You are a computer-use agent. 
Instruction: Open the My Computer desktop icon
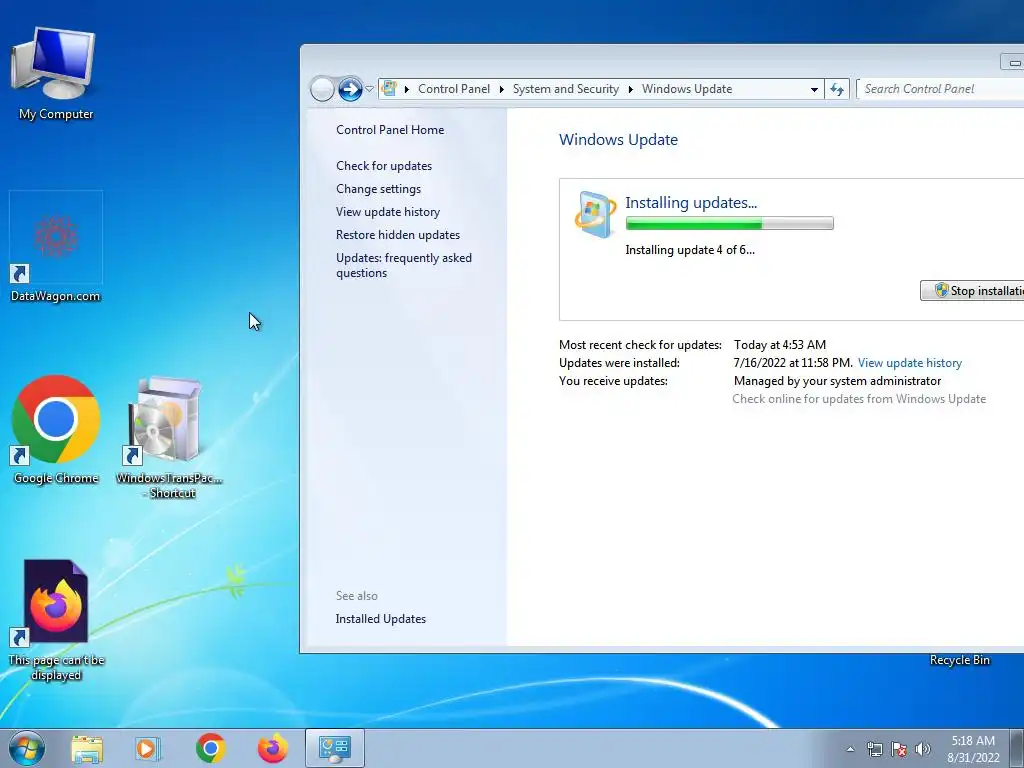click(x=56, y=73)
